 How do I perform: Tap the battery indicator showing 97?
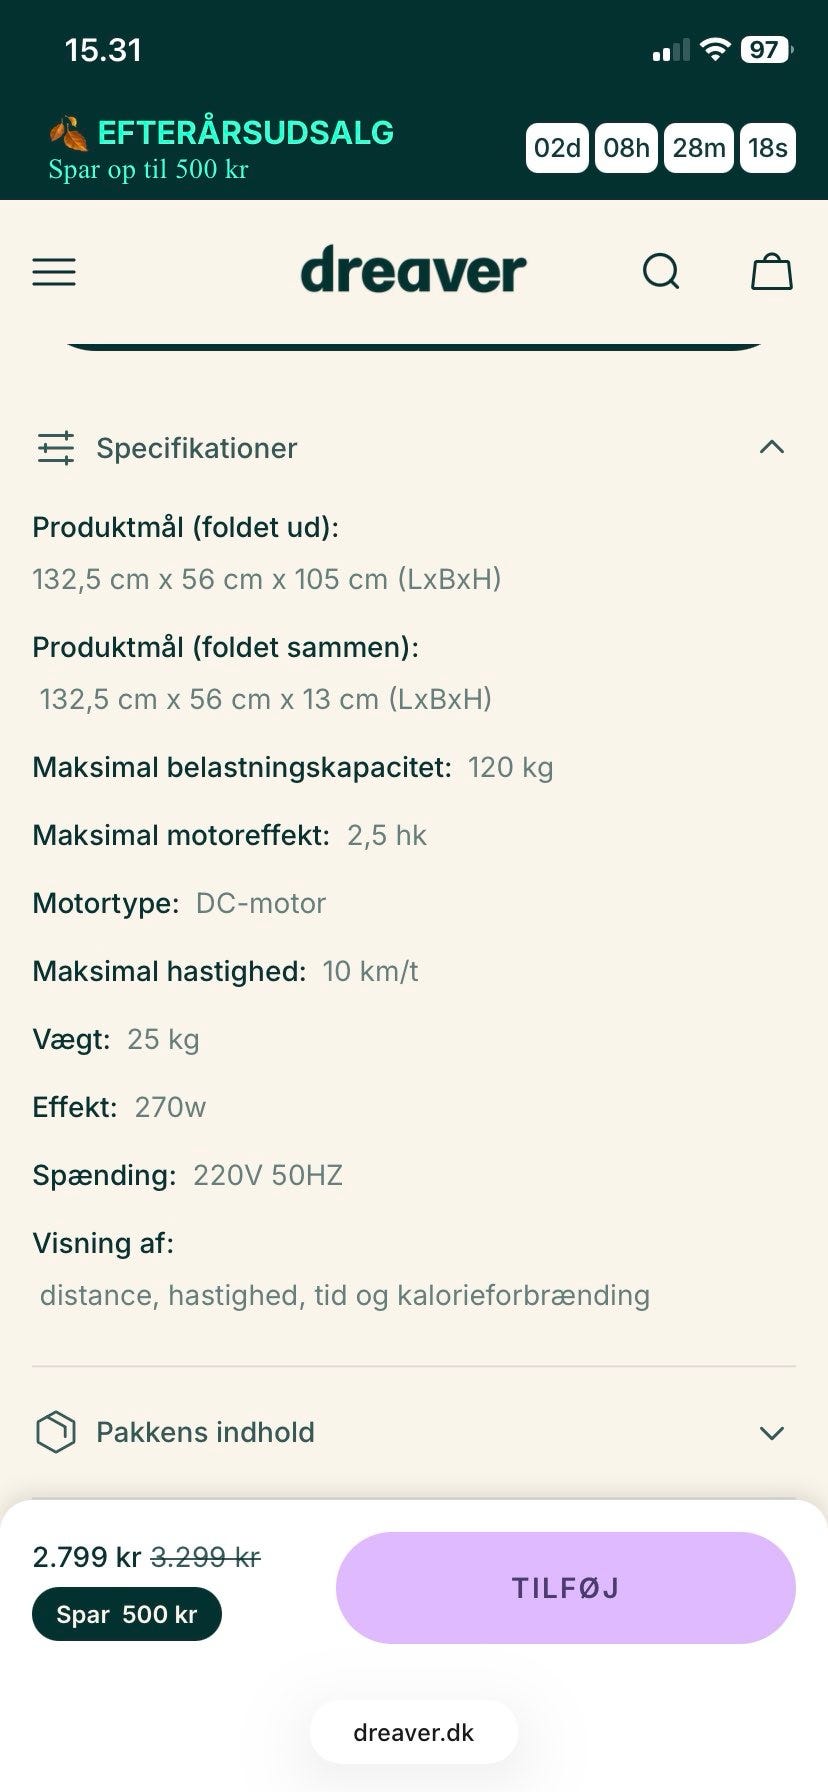(x=765, y=50)
